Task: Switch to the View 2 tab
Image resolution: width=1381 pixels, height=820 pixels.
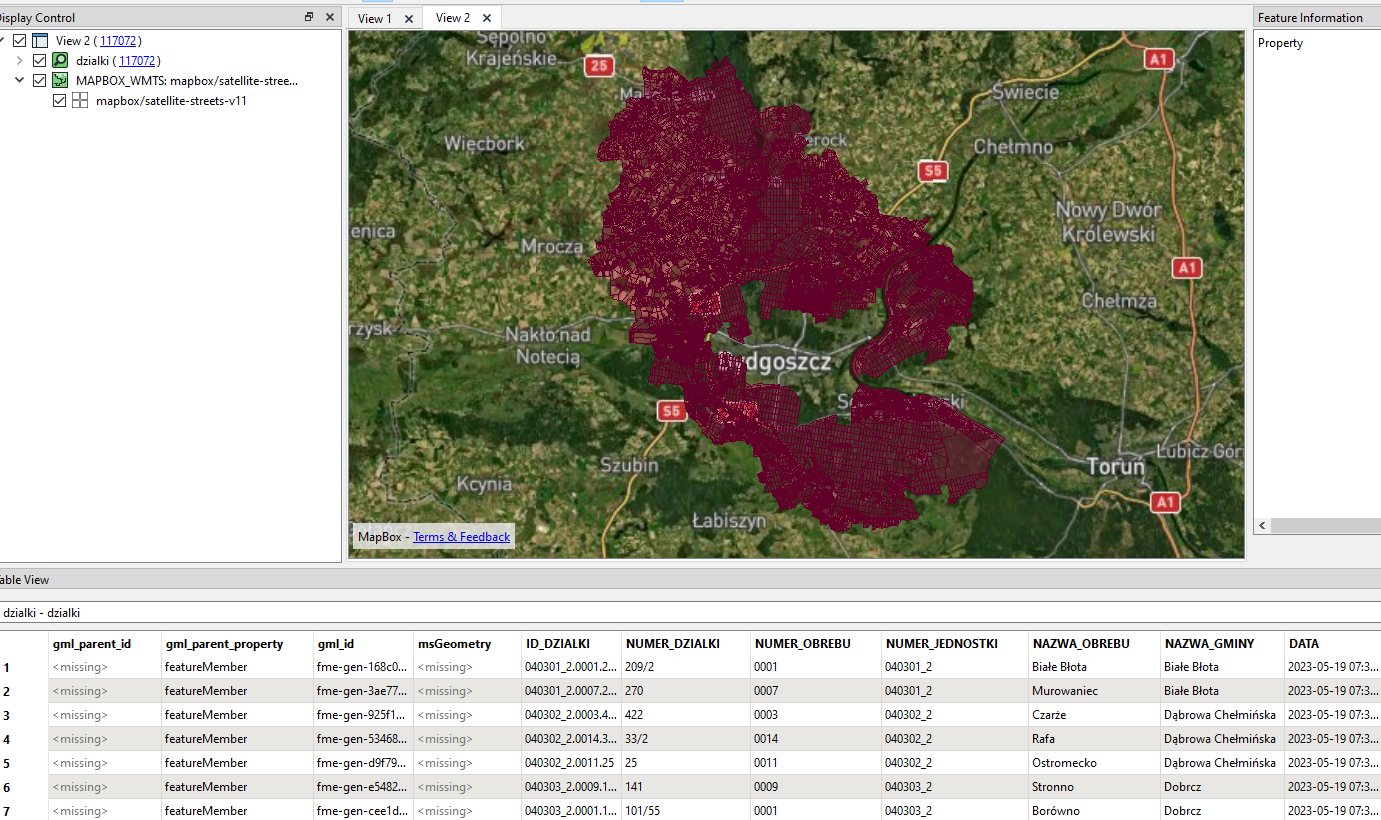Action: (x=464, y=18)
